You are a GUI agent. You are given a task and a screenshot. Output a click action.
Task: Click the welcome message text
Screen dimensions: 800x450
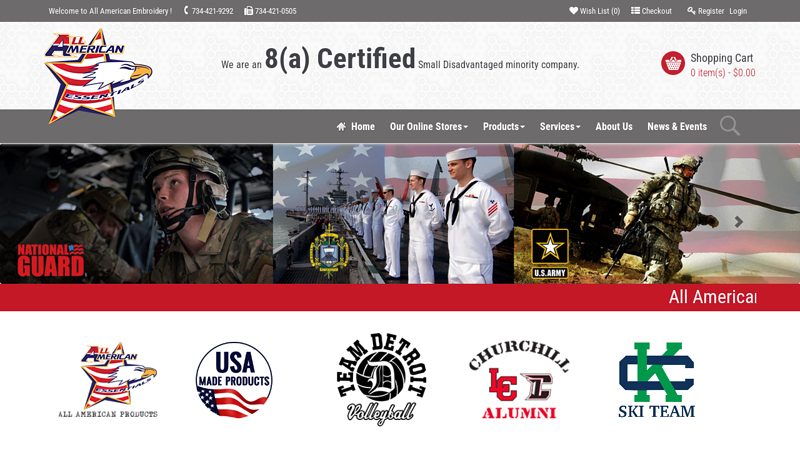110,11
